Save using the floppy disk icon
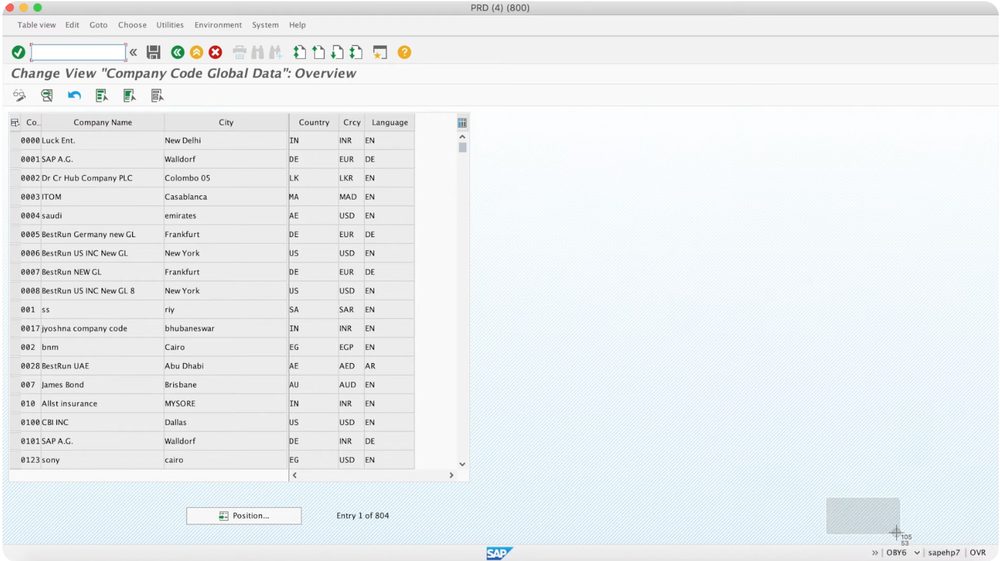 click(x=154, y=52)
